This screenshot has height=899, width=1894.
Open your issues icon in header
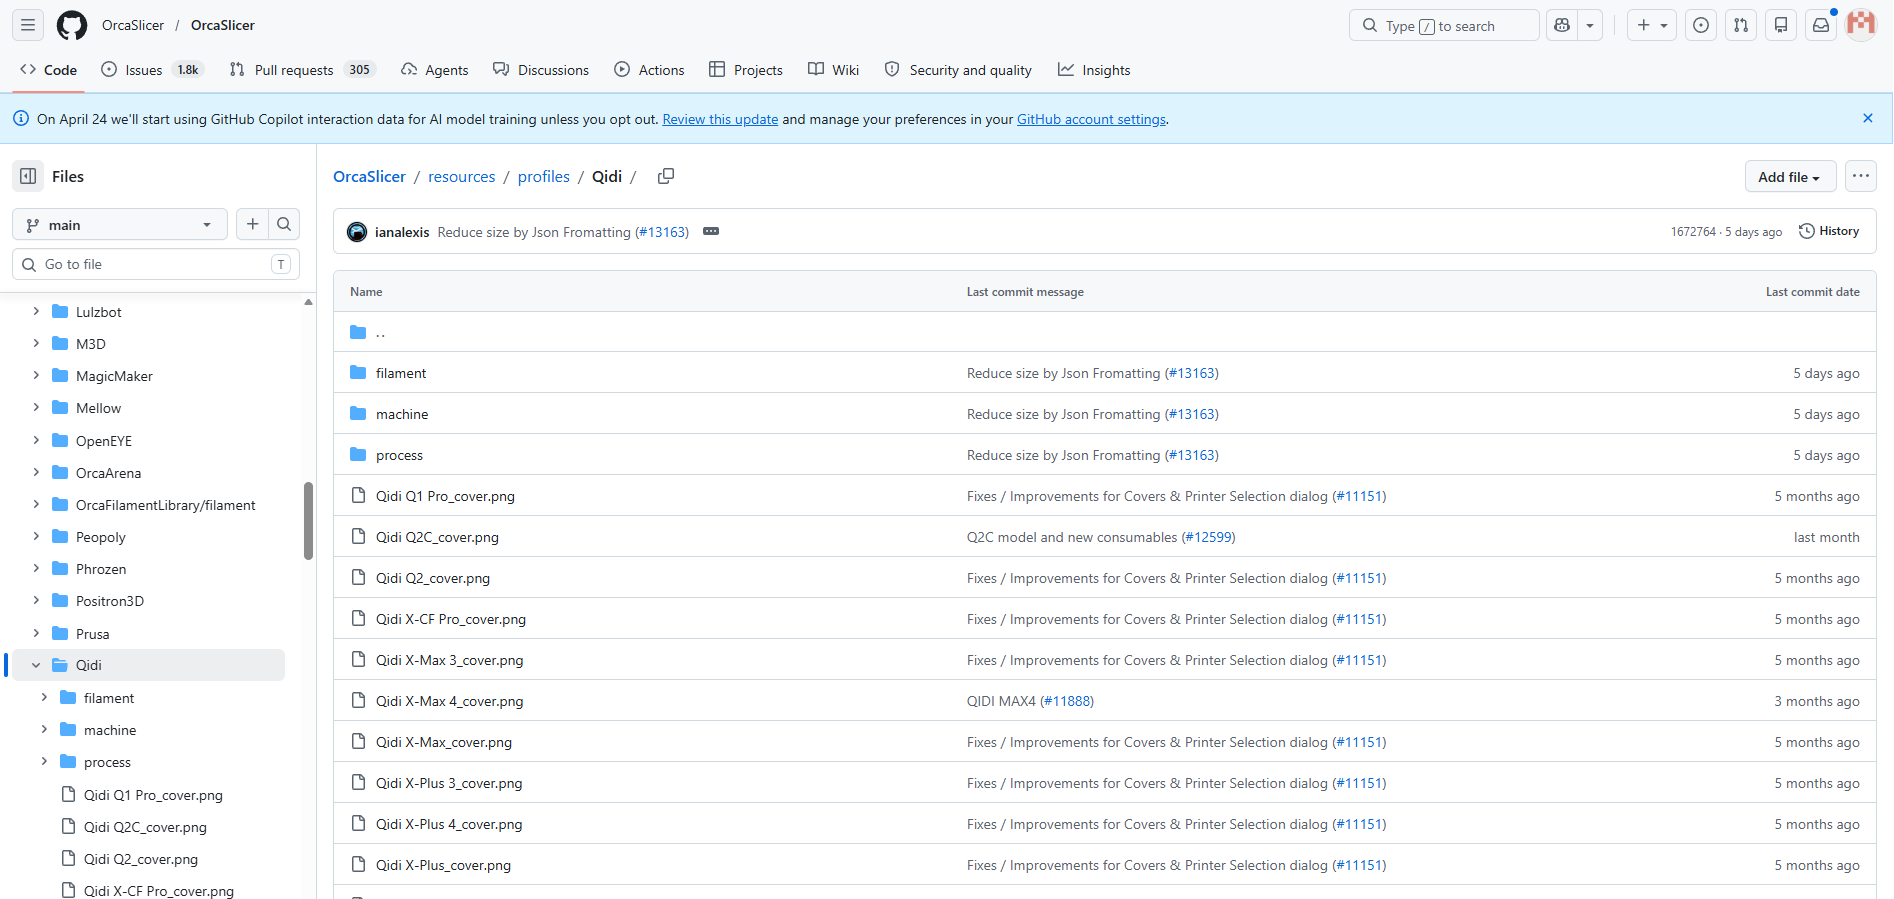click(1701, 25)
